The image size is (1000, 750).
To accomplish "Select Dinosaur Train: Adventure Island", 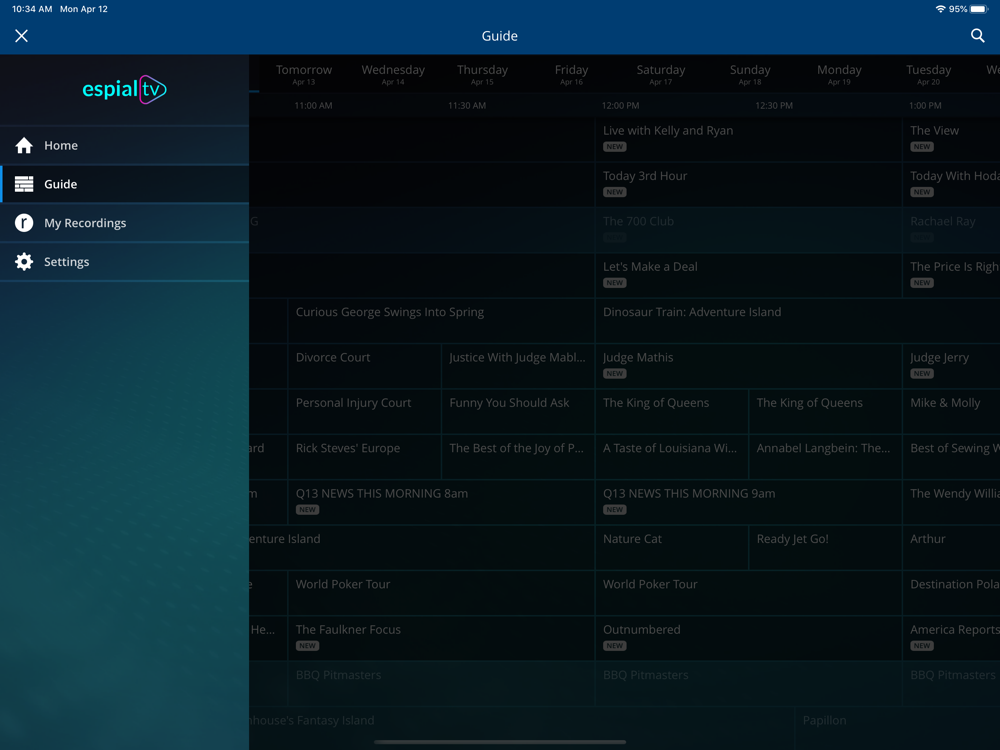I will tap(798, 321).
